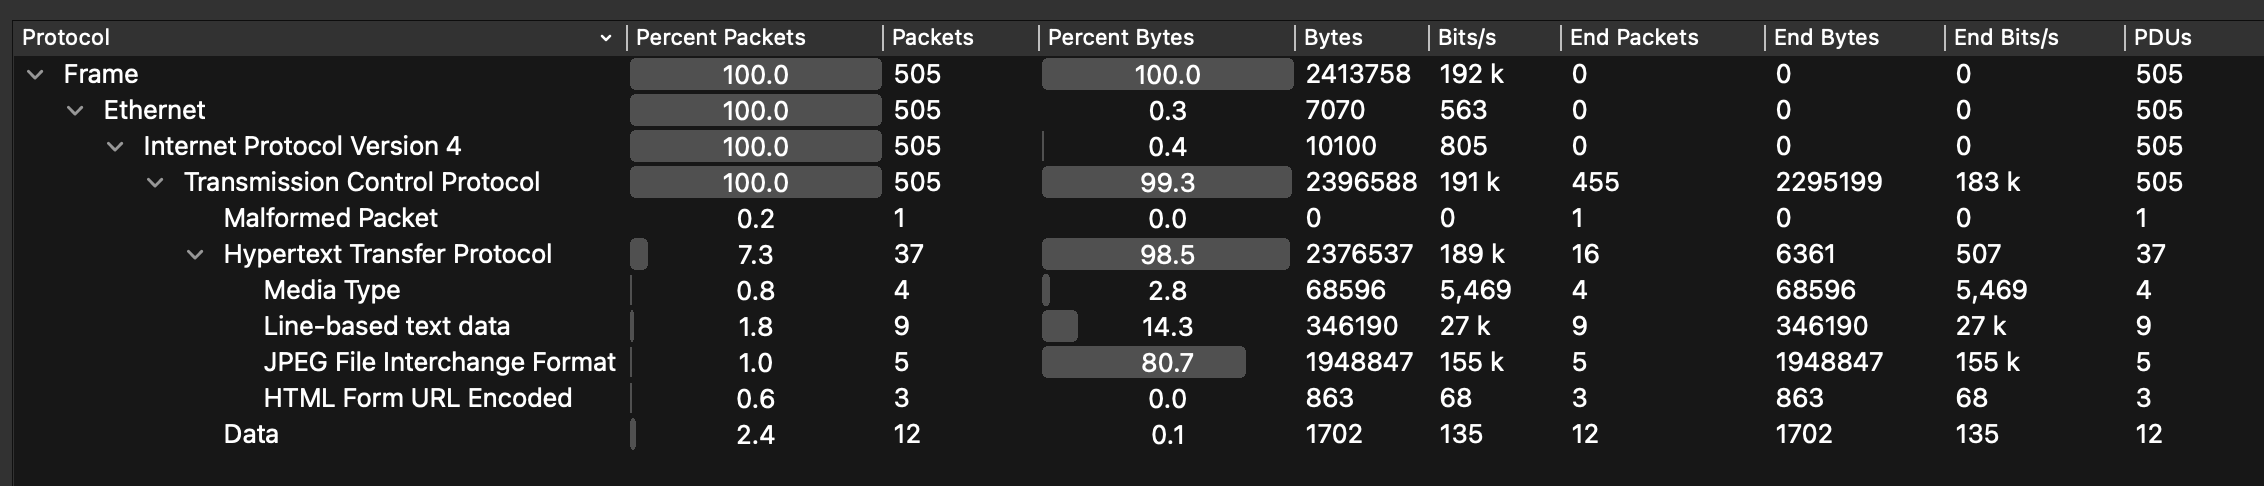The width and height of the screenshot is (2264, 486).
Task: Click the Protocol column sort arrow
Action: [x=605, y=38]
